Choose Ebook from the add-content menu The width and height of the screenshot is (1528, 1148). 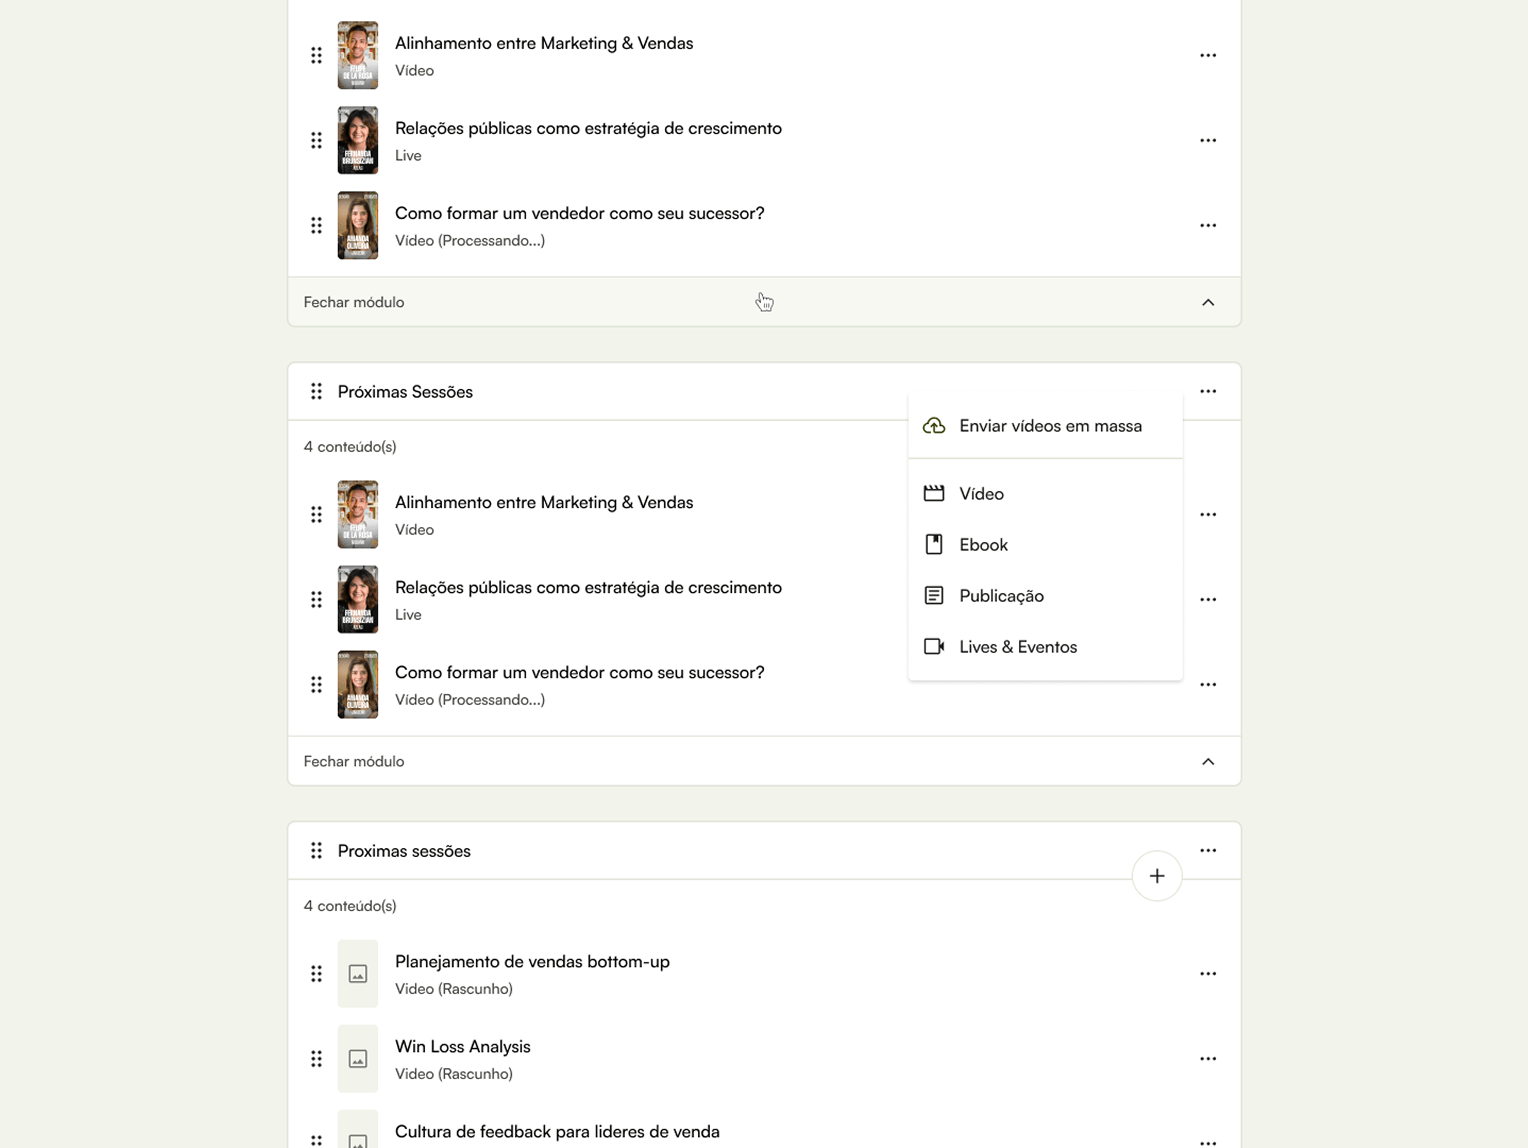pyautogui.click(x=982, y=545)
